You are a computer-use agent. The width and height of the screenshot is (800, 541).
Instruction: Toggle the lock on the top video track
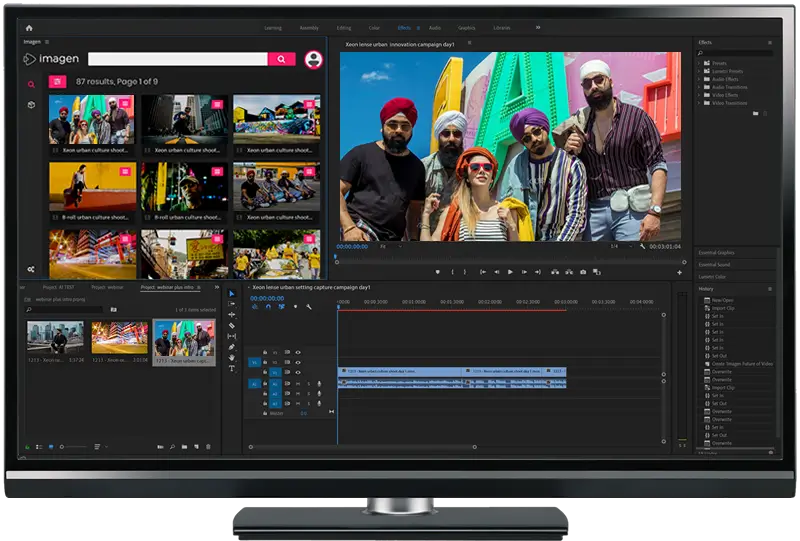point(265,351)
